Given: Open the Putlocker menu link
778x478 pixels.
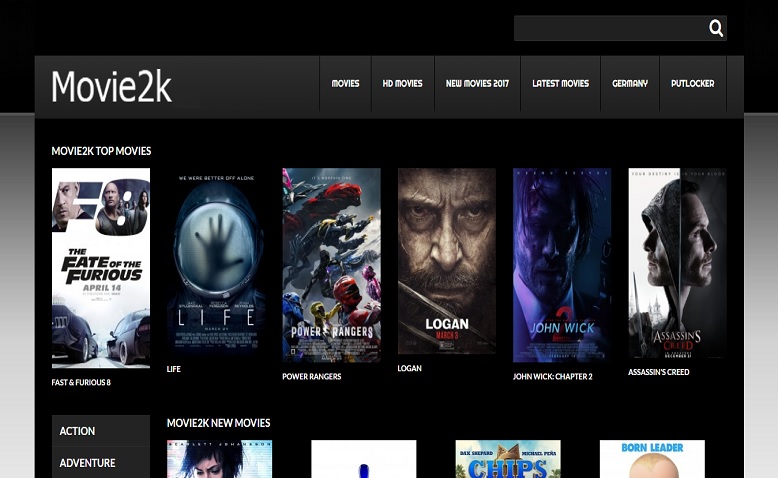Looking at the screenshot, I should 692,84.
